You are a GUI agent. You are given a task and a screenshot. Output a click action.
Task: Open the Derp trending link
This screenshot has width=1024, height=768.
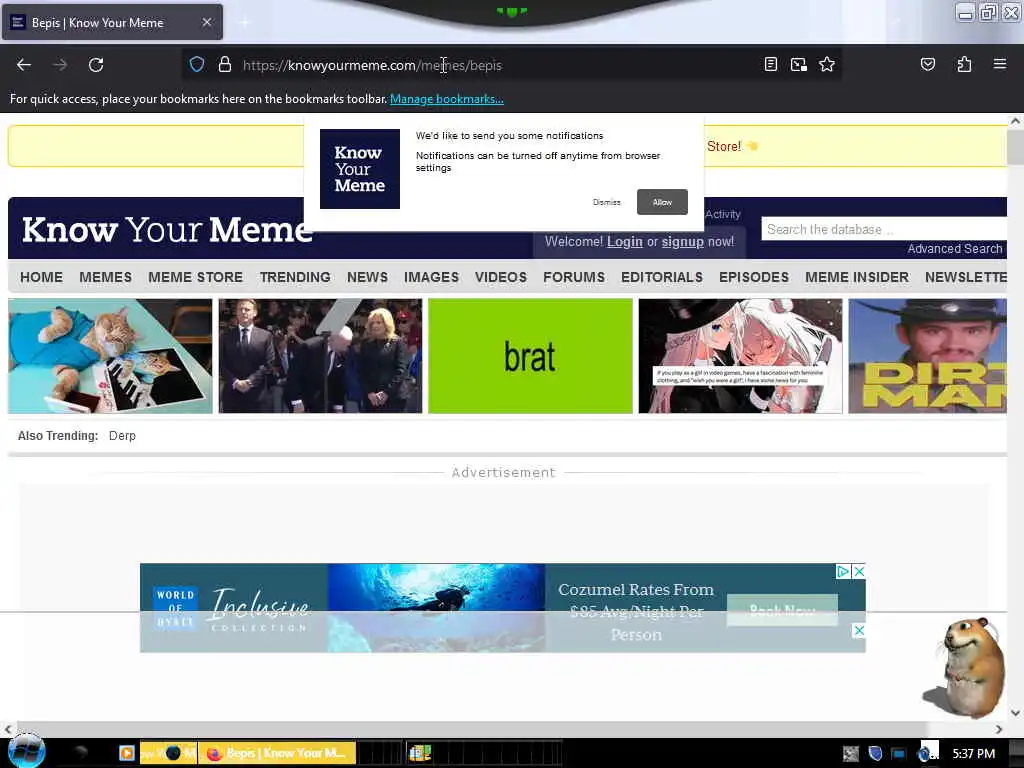(122, 436)
